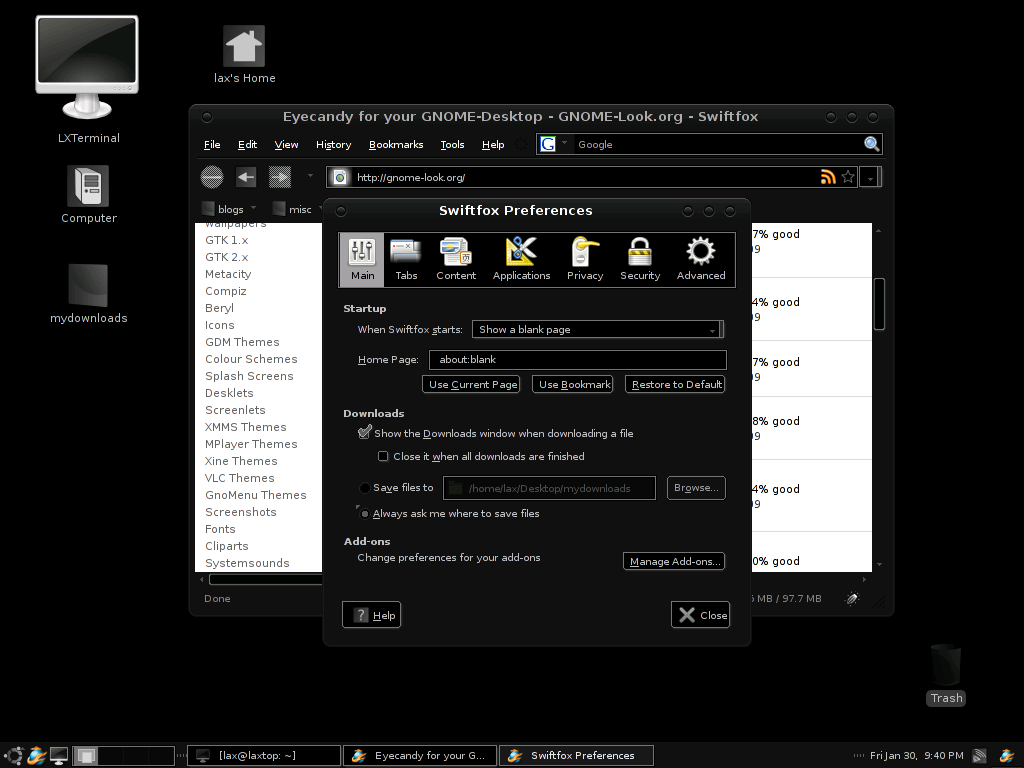
Task: Open the Security preferences pane
Action: pos(640,259)
